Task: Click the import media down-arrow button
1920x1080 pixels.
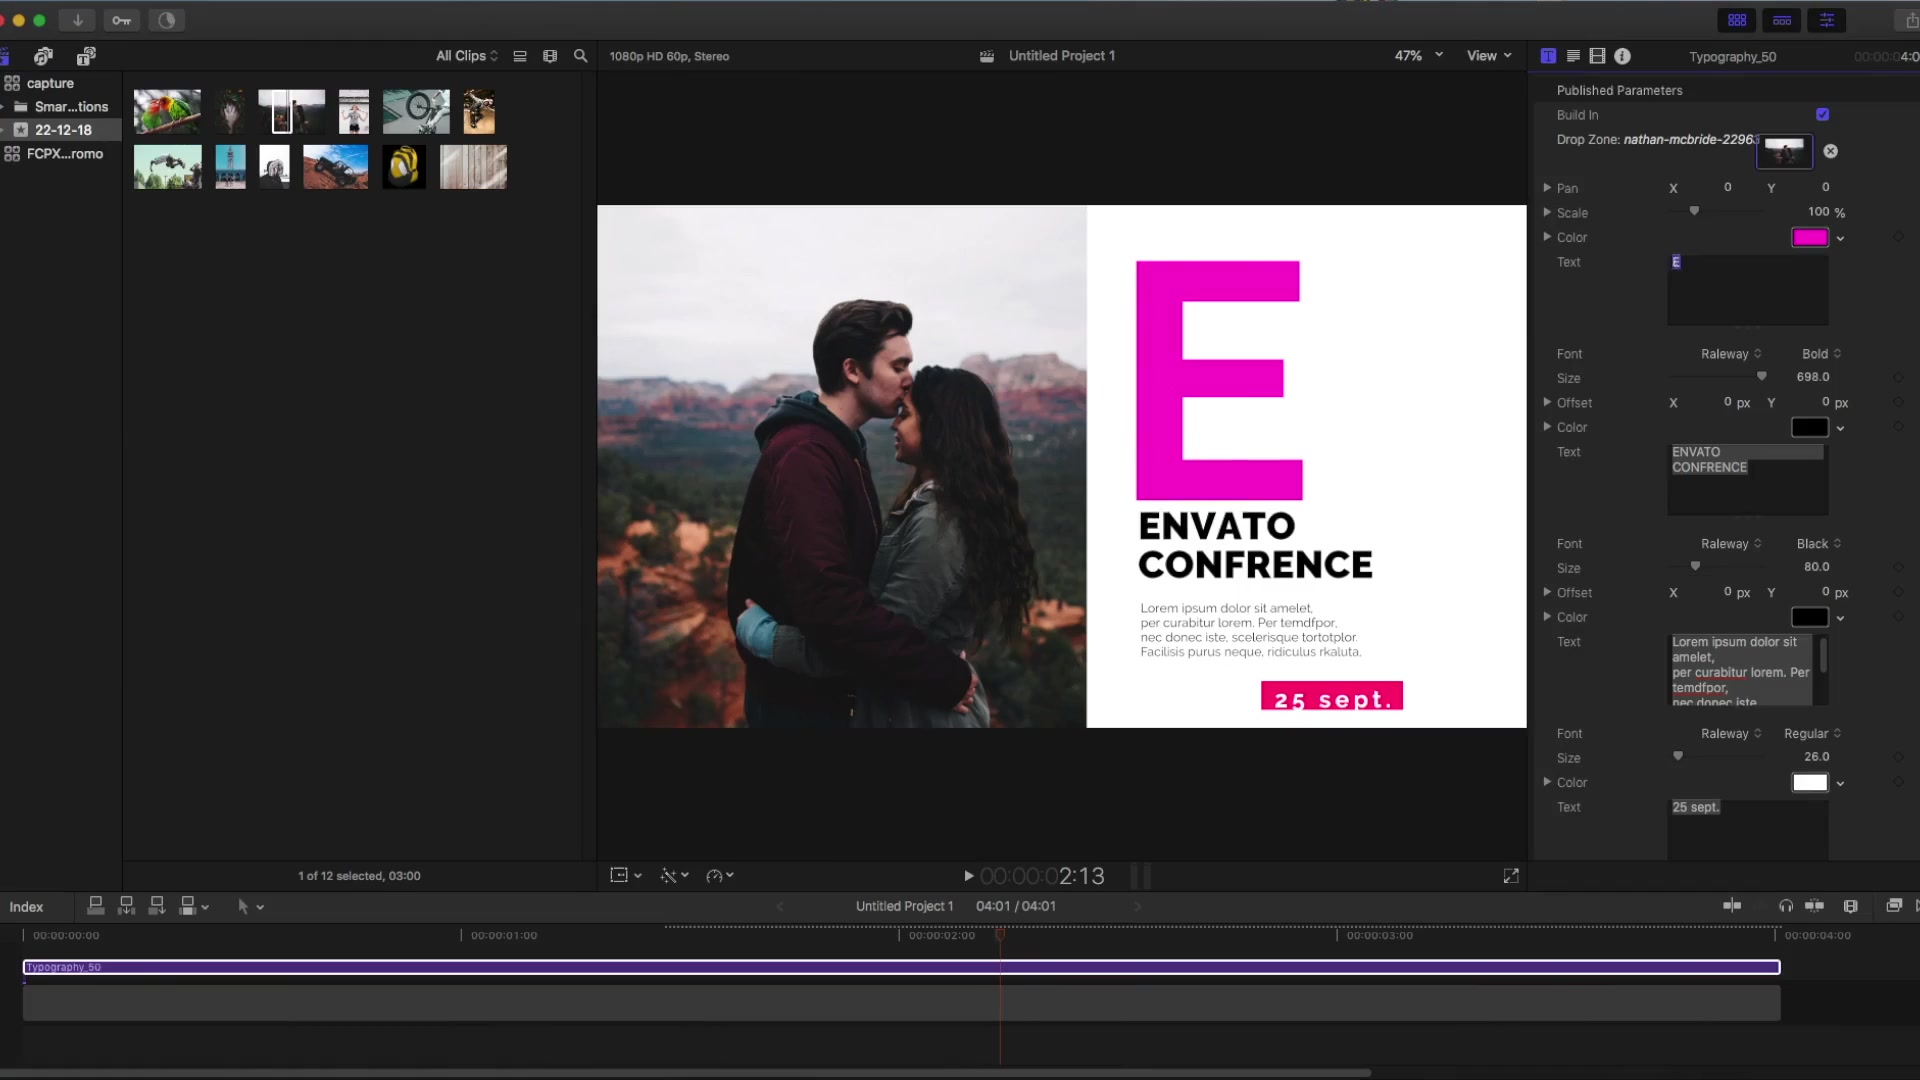Action: [x=77, y=20]
